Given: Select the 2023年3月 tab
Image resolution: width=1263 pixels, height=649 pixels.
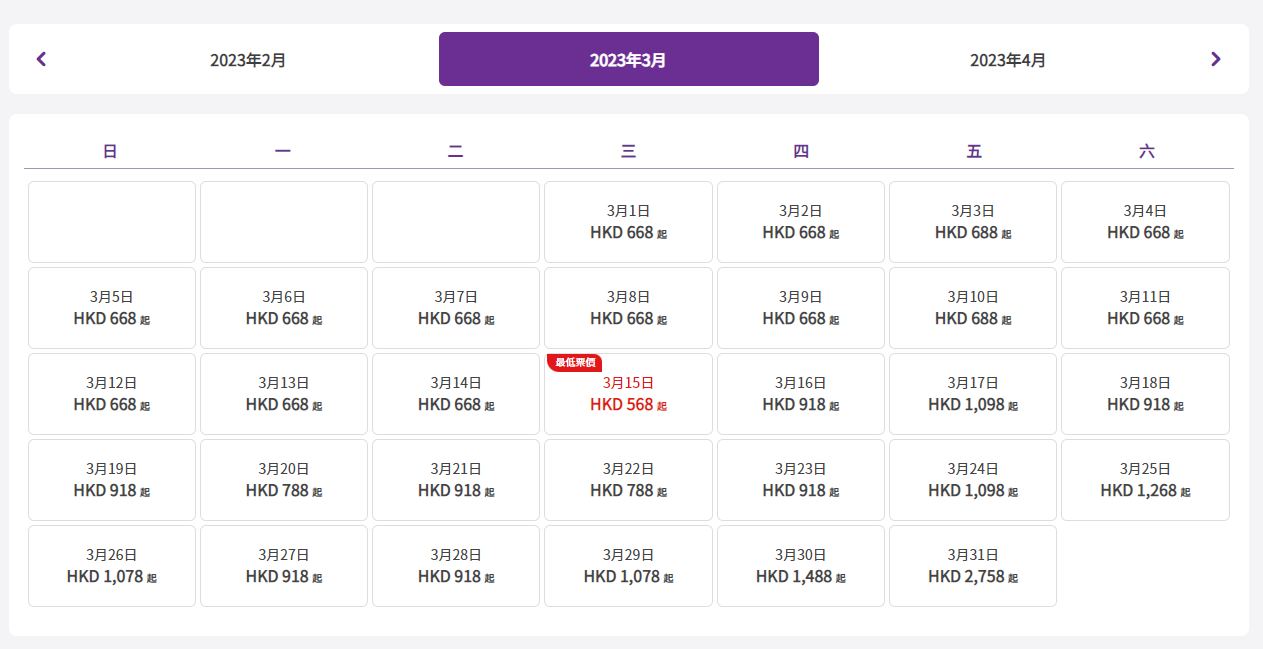Looking at the screenshot, I should (628, 60).
